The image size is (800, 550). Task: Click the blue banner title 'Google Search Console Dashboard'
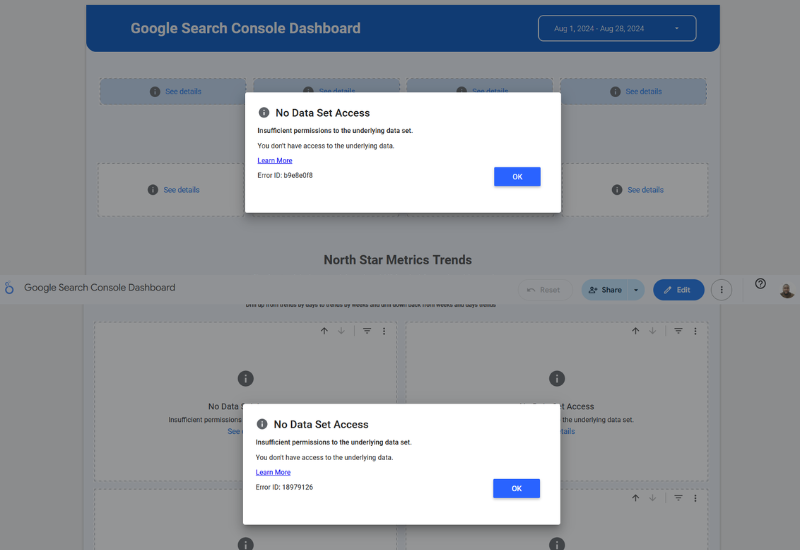pyautogui.click(x=245, y=28)
